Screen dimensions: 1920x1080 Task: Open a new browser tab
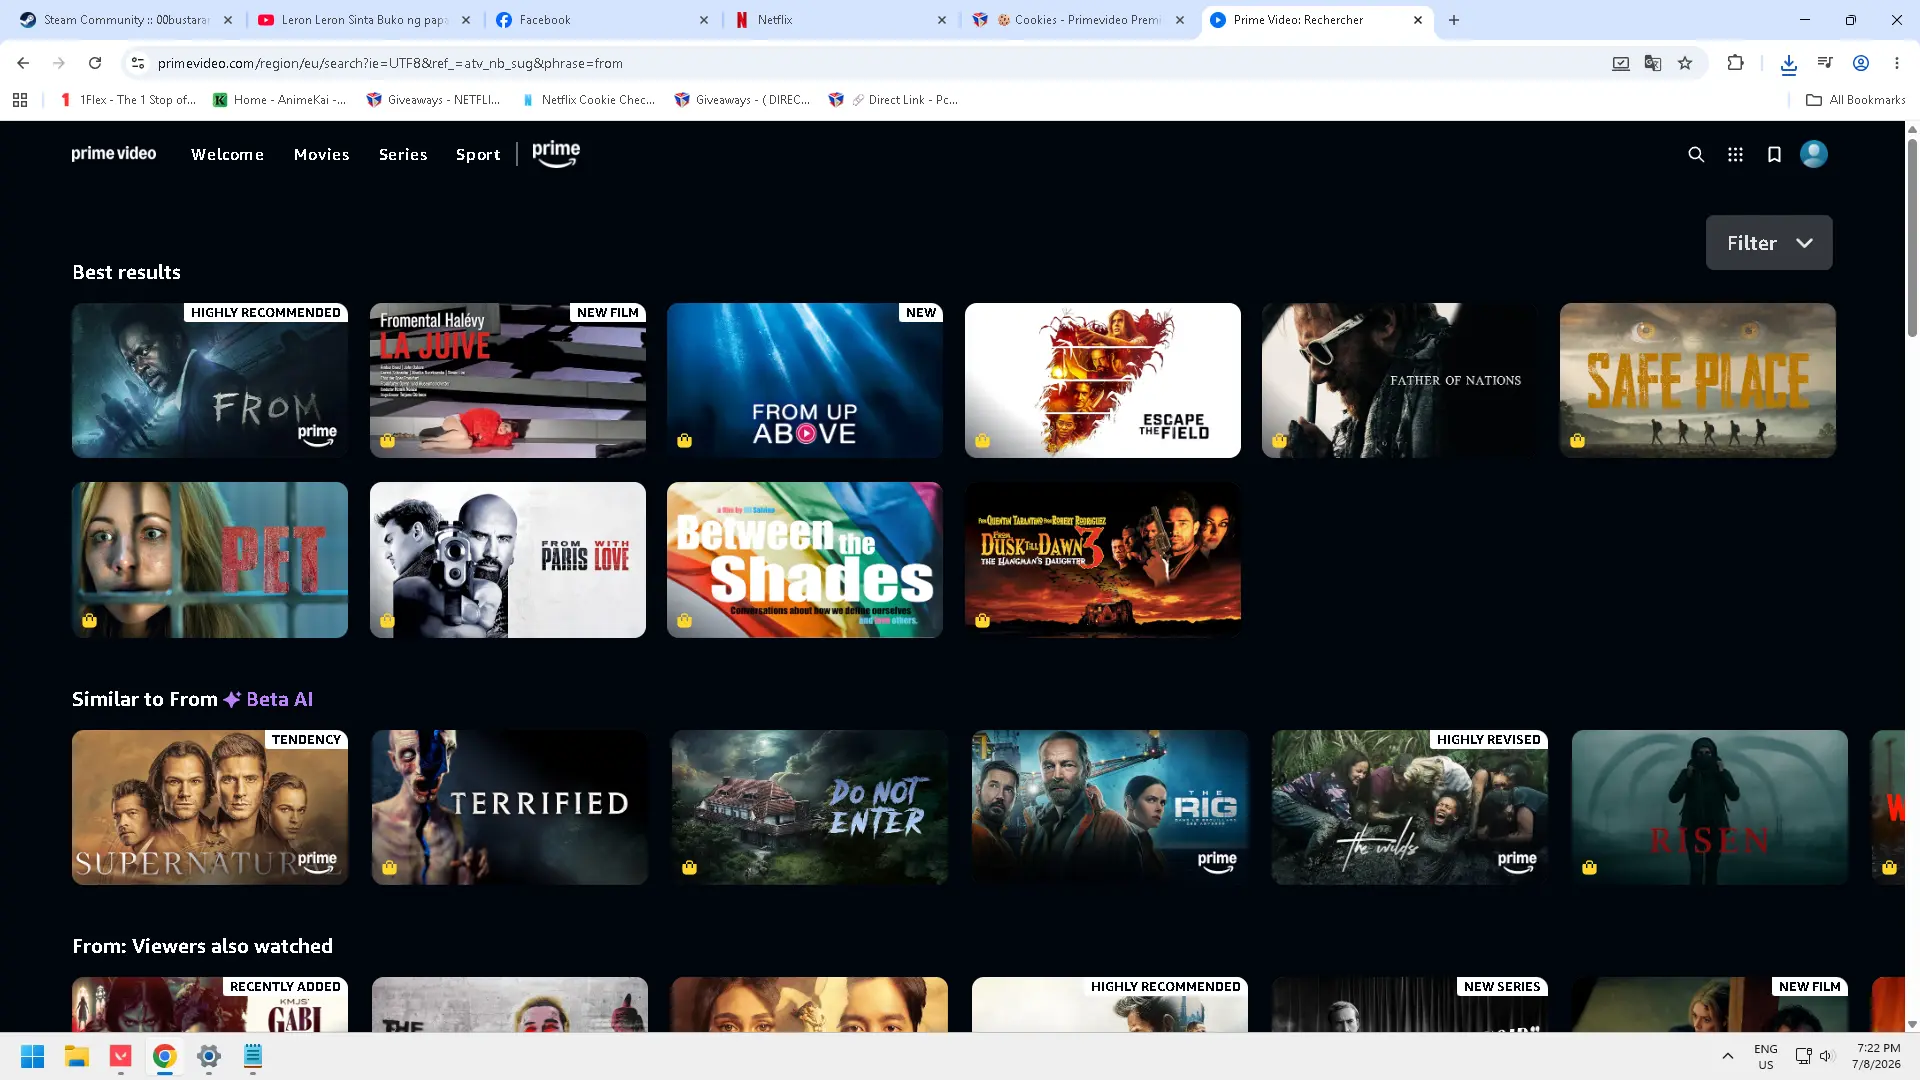[1454, 20]
